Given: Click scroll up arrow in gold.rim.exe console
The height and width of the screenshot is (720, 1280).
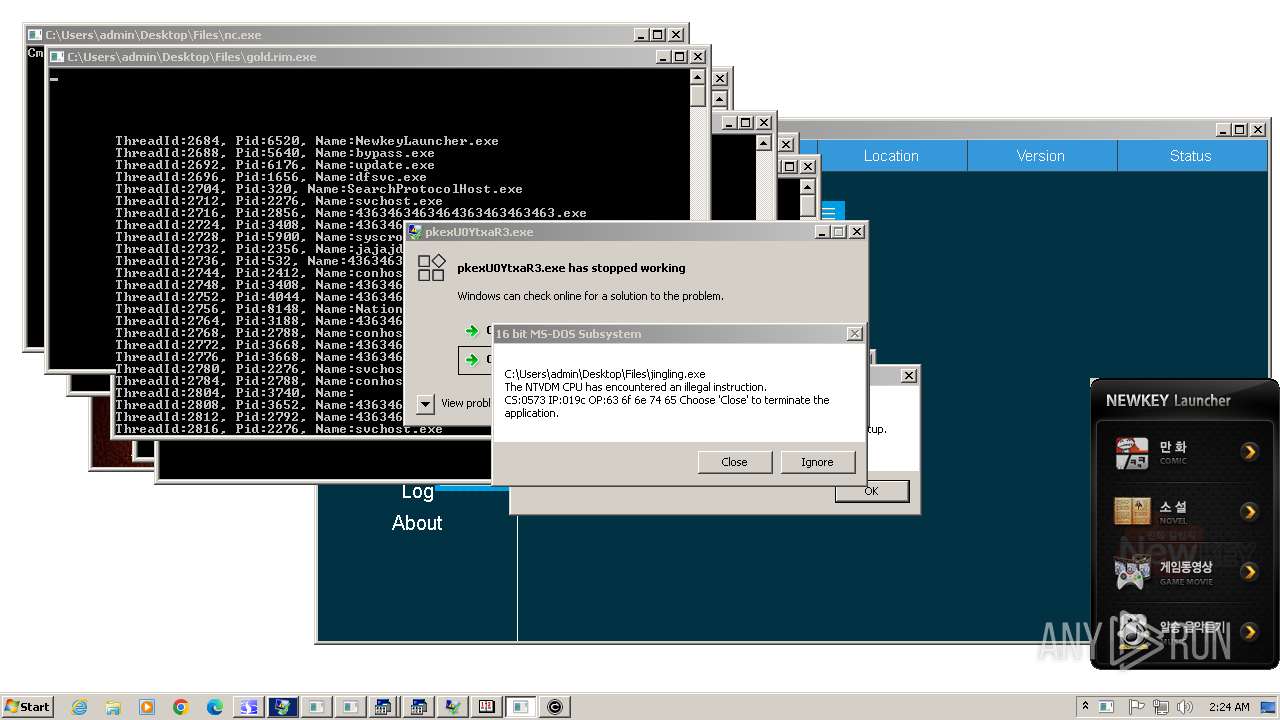Looking at the screenshot, I should tap(698, 78).
